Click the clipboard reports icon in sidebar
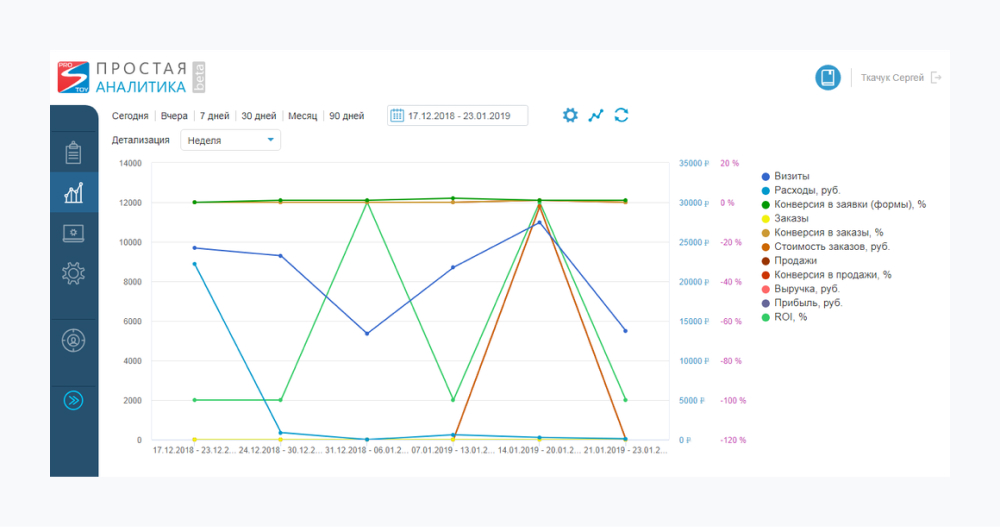The height and width of the screenshot is (527, 1000). tap(73, 153)
